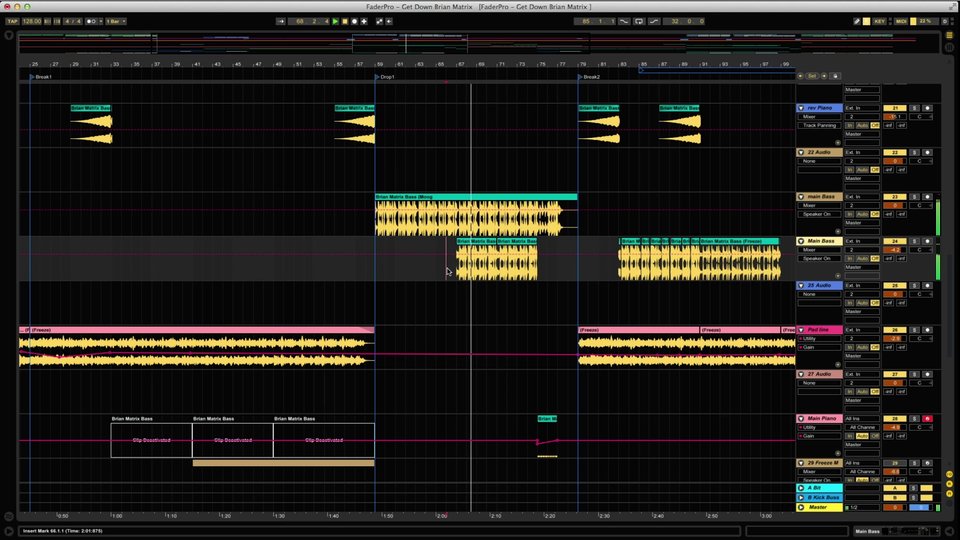Solo track 23 main Bass
Viewport: 960px width, 540px height.
click(x=915, y=197)
